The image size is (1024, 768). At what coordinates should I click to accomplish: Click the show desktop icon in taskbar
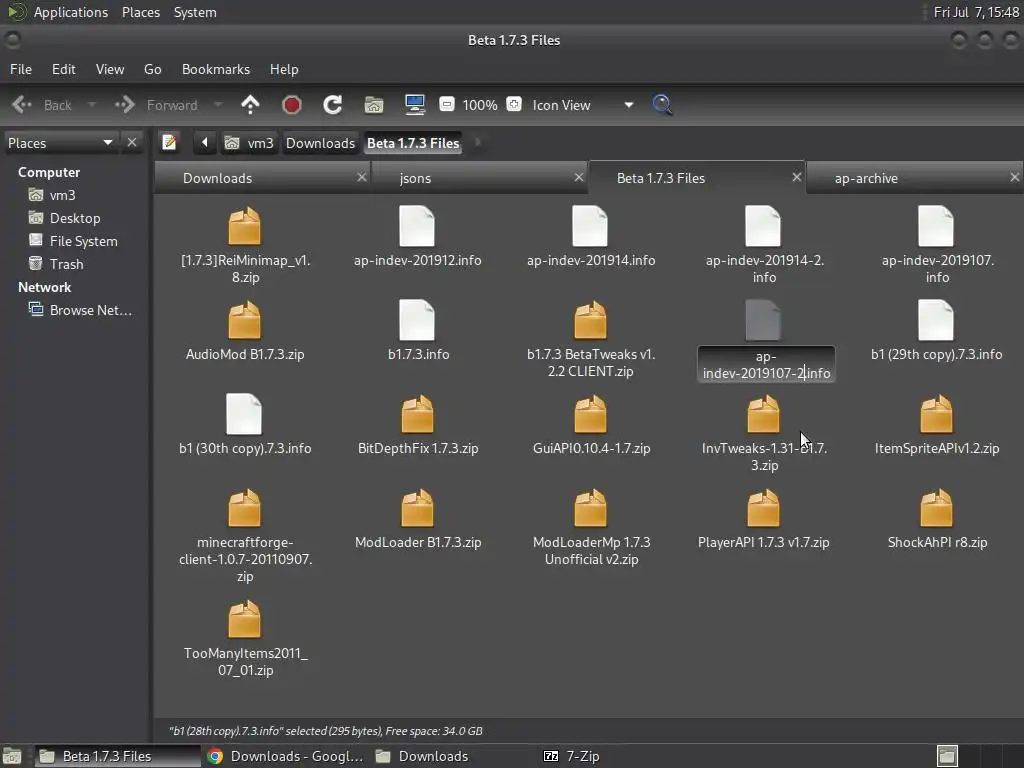(12, 756)
